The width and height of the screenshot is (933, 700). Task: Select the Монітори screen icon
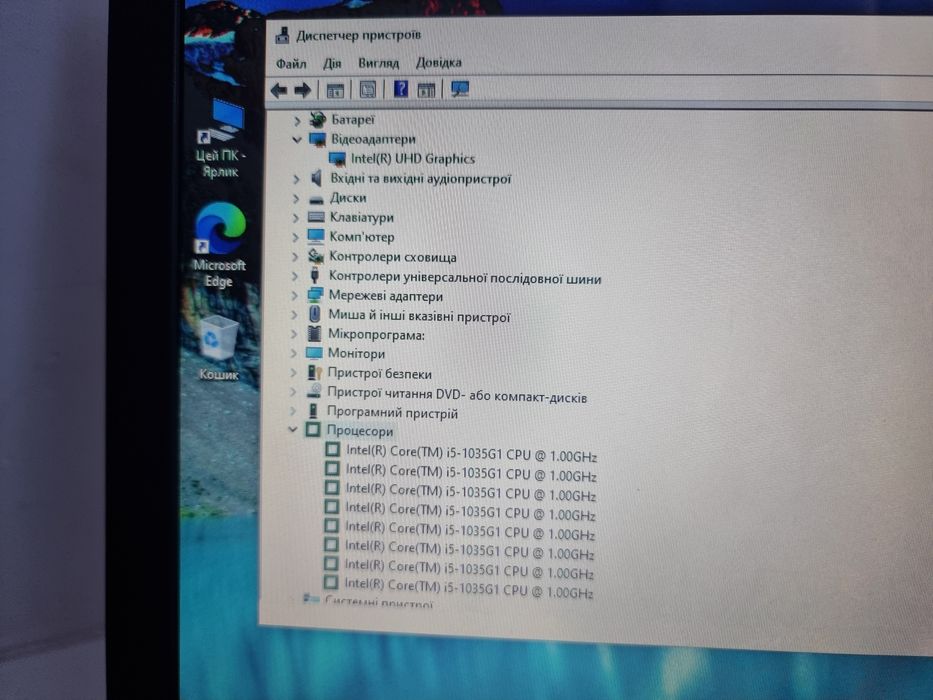point(314,353)
